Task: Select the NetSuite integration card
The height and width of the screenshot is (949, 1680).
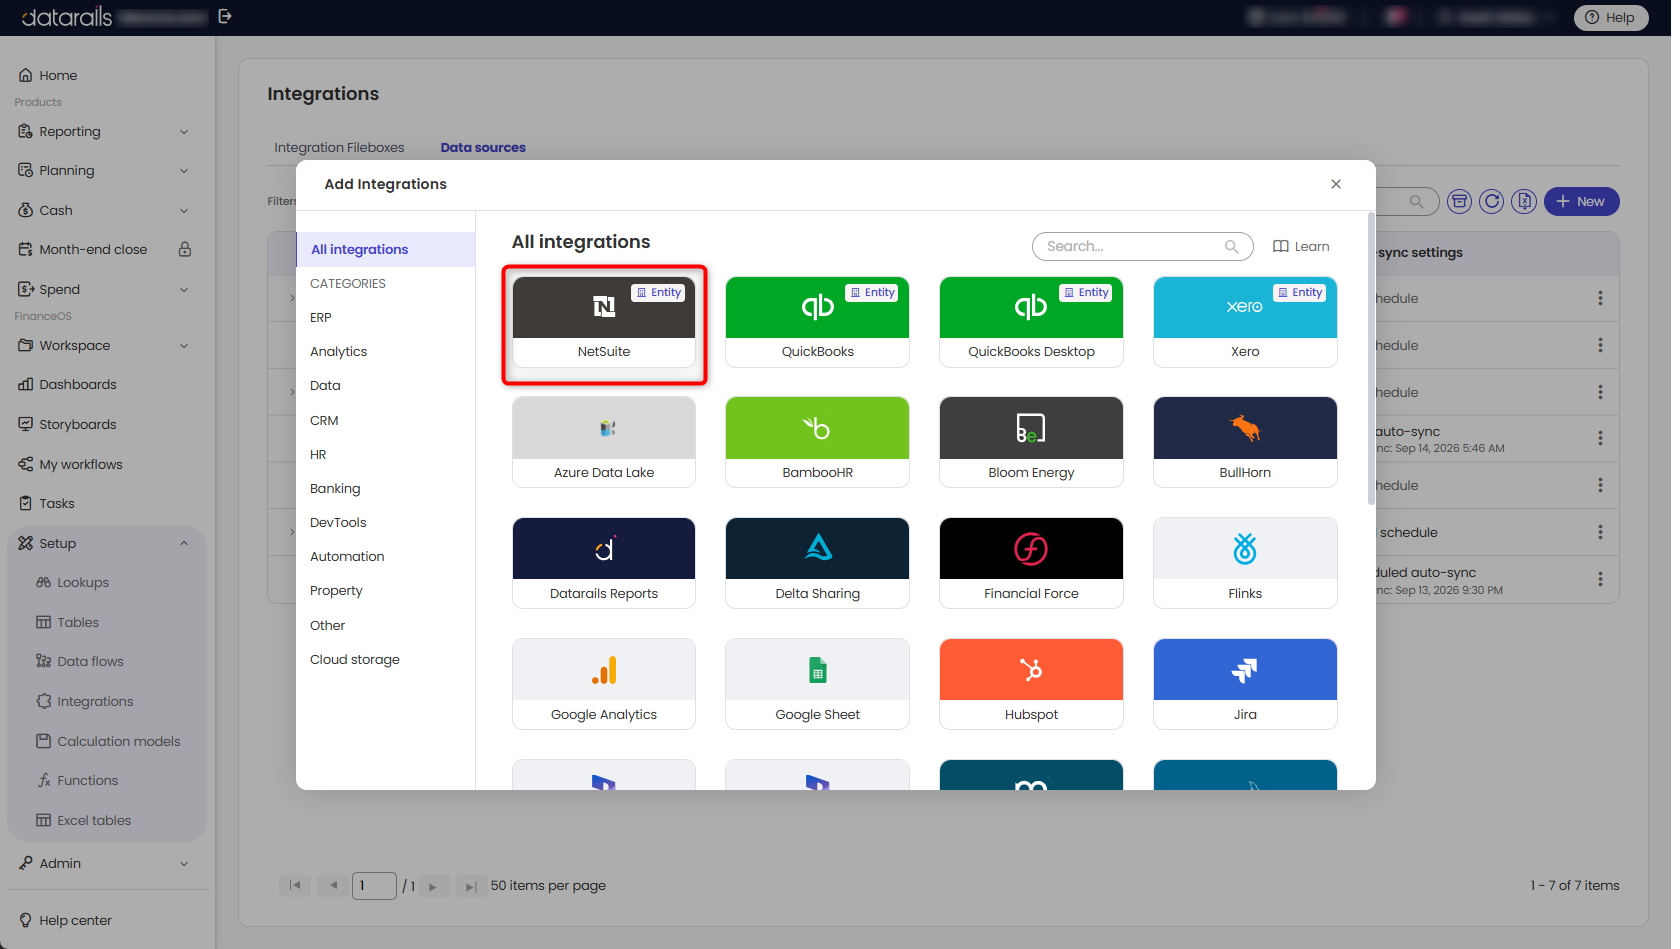Action: coord(604,322)
